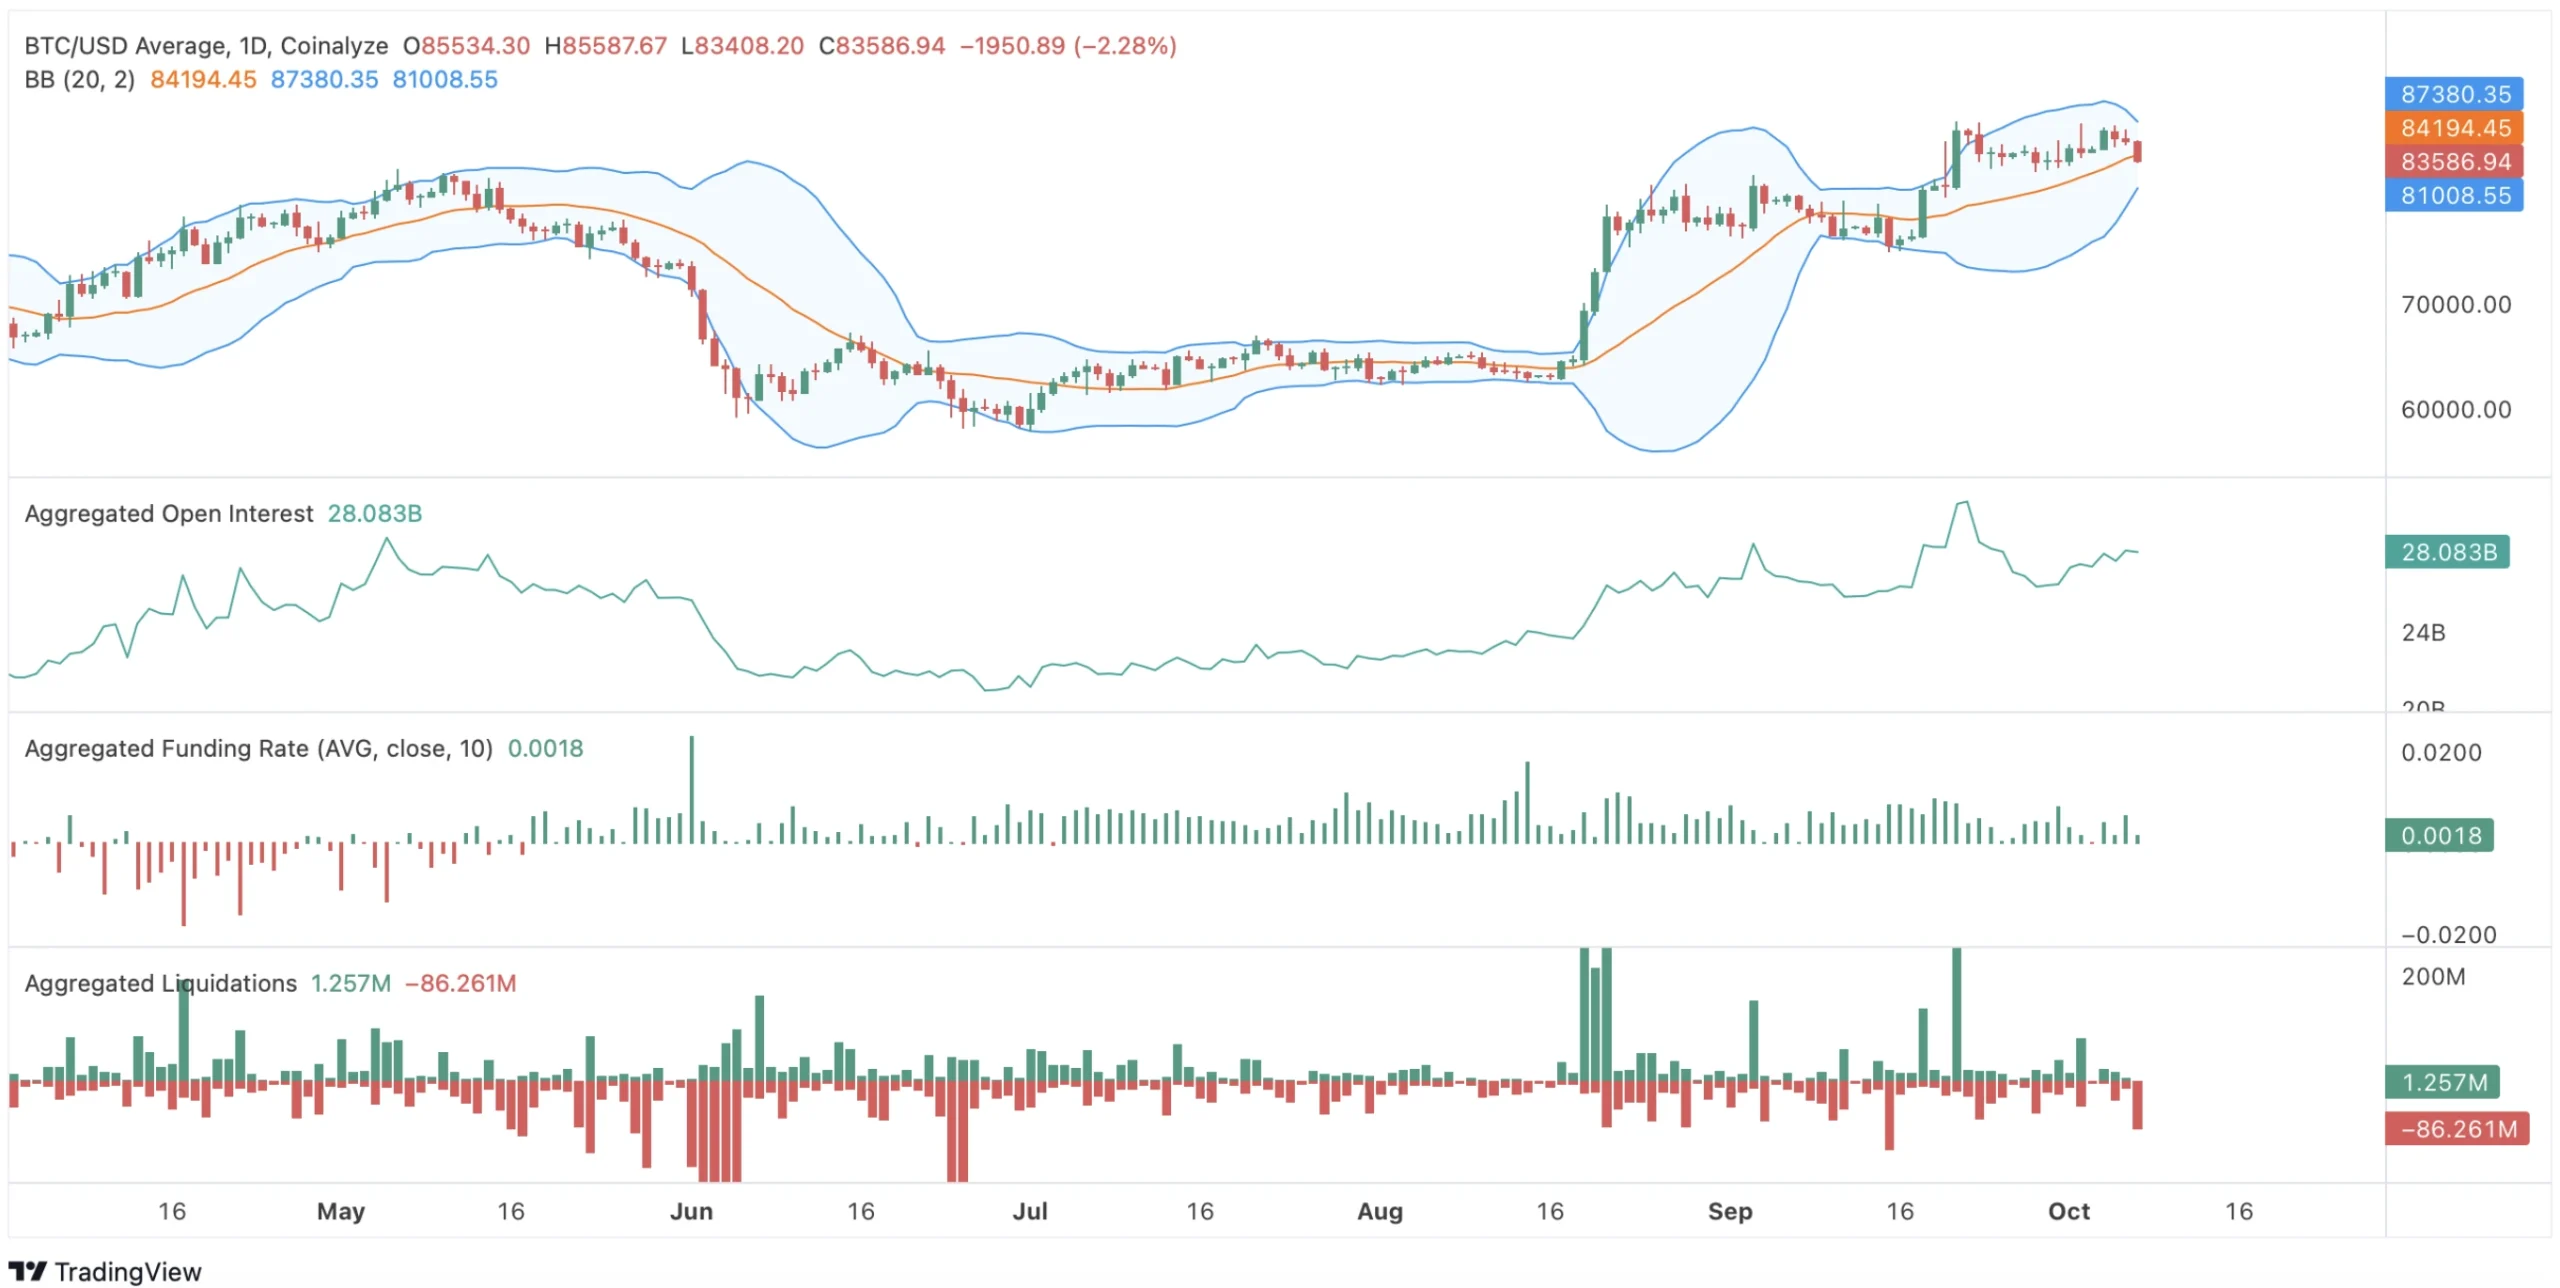This screenshot has width=2560, height=1288.
Task: Click the red −86.261M axis tag
Action: tap(2457, 1129)
